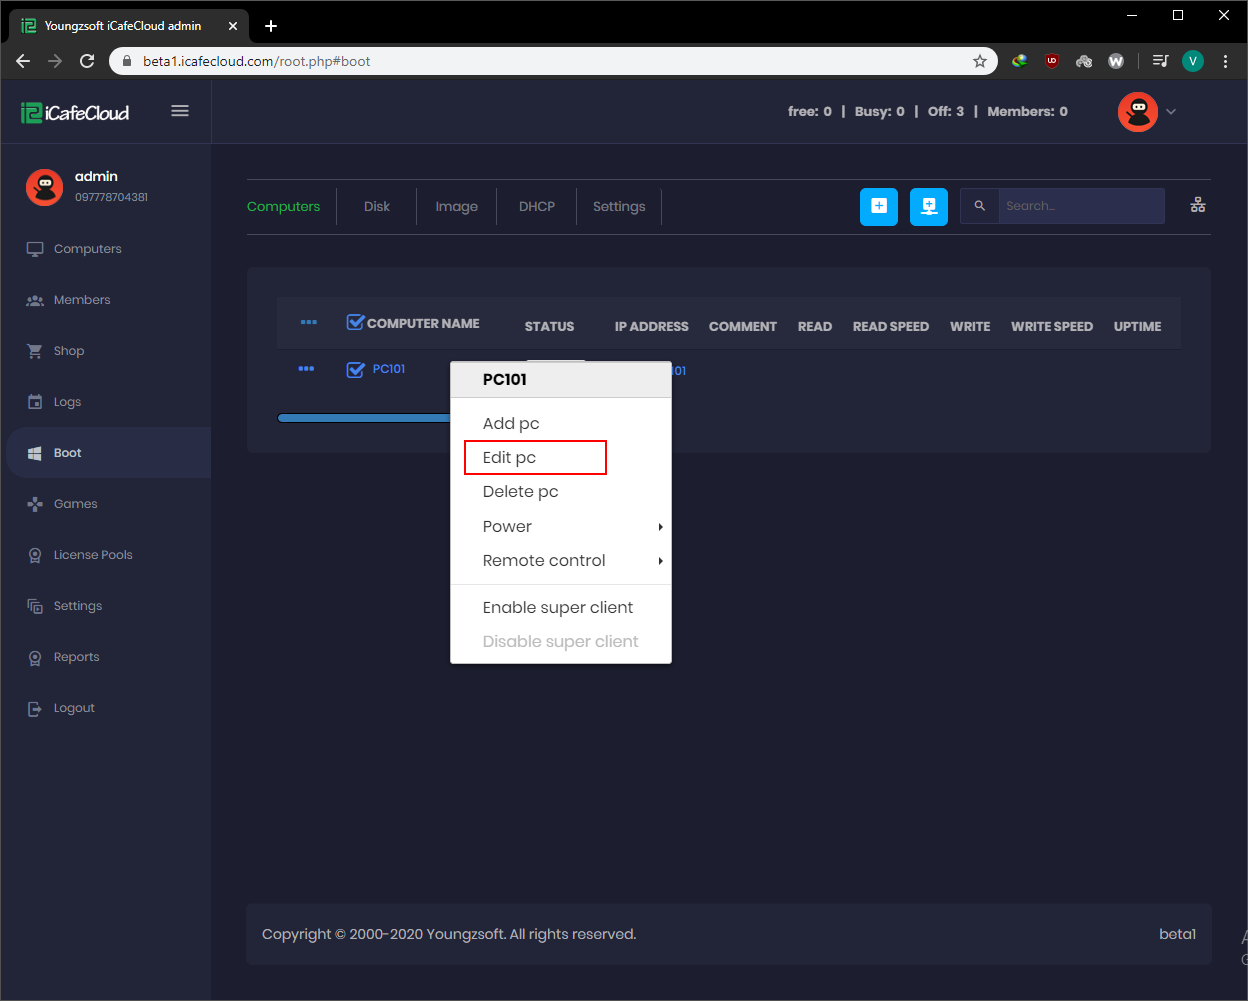Click the Logout link in the sidebar
1248x1001 pixels.
pos(72,707)
